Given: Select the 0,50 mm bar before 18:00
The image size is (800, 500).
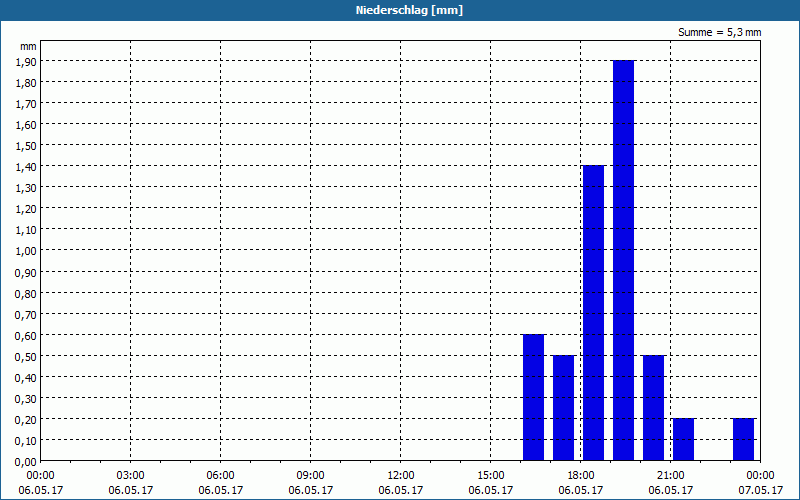Looking at the screenshot, I should coord(564,408).
